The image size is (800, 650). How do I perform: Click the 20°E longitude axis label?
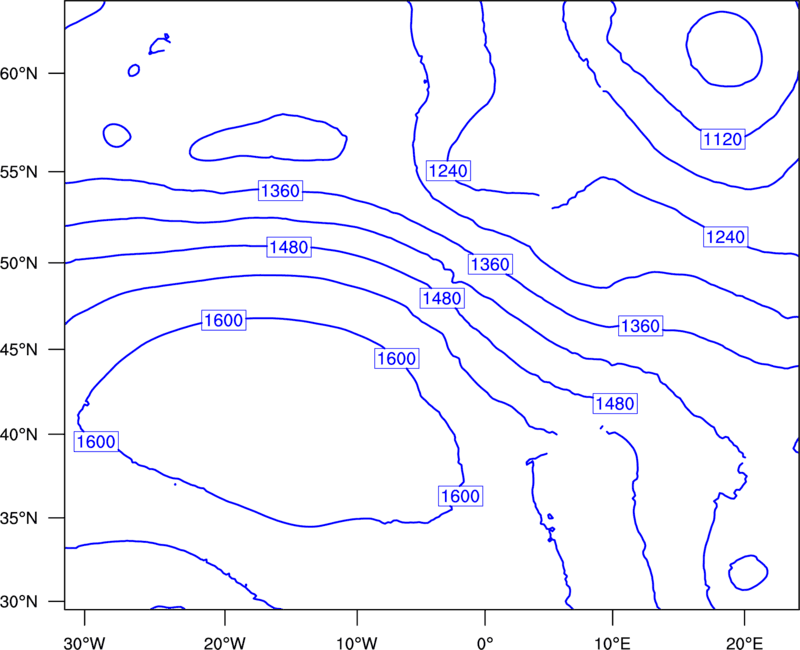[744, 643]
